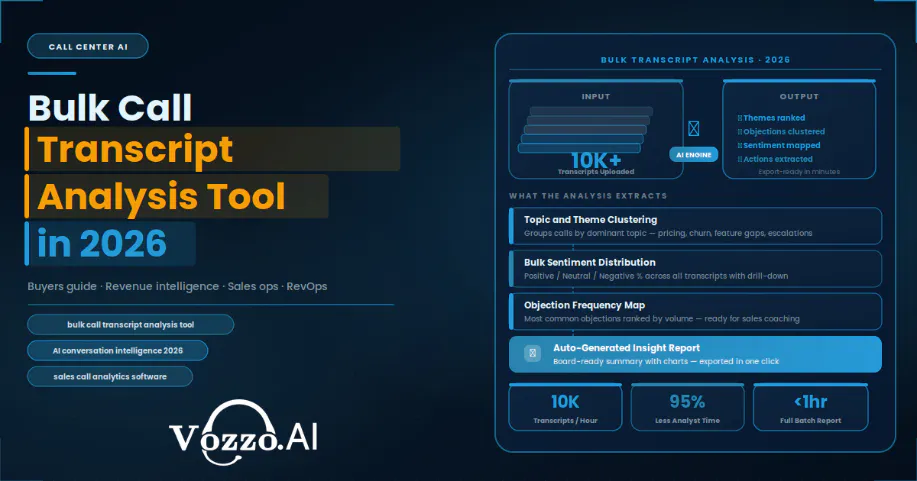The height and width of the screenshot is (481, 917).
Task: Click the 'Transcripts Uploaded' caption
Action: click(596, 172)
